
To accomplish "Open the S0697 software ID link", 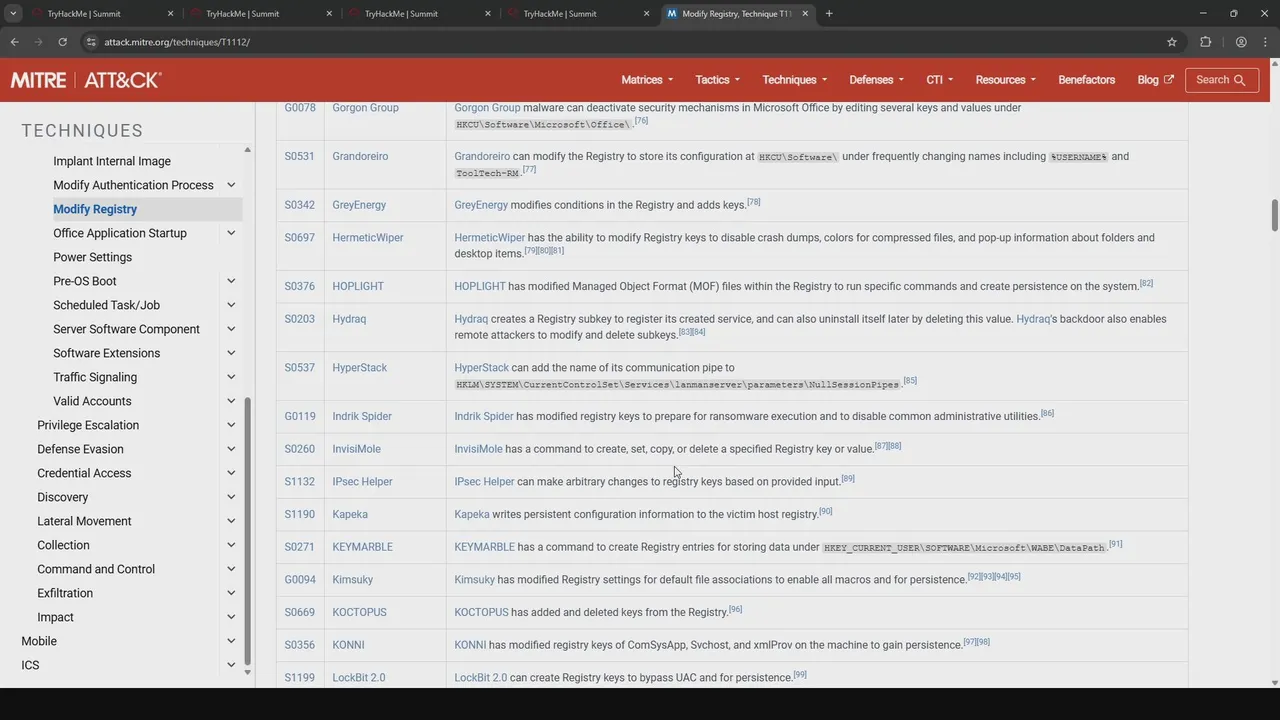I will pos(299,237).
